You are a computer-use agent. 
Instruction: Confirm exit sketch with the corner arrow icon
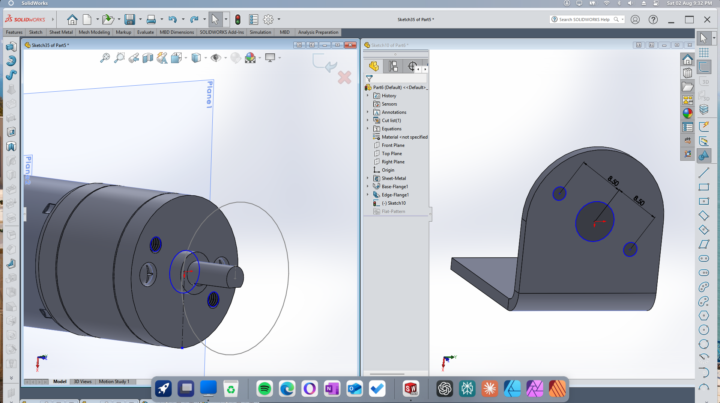[325, 62]
